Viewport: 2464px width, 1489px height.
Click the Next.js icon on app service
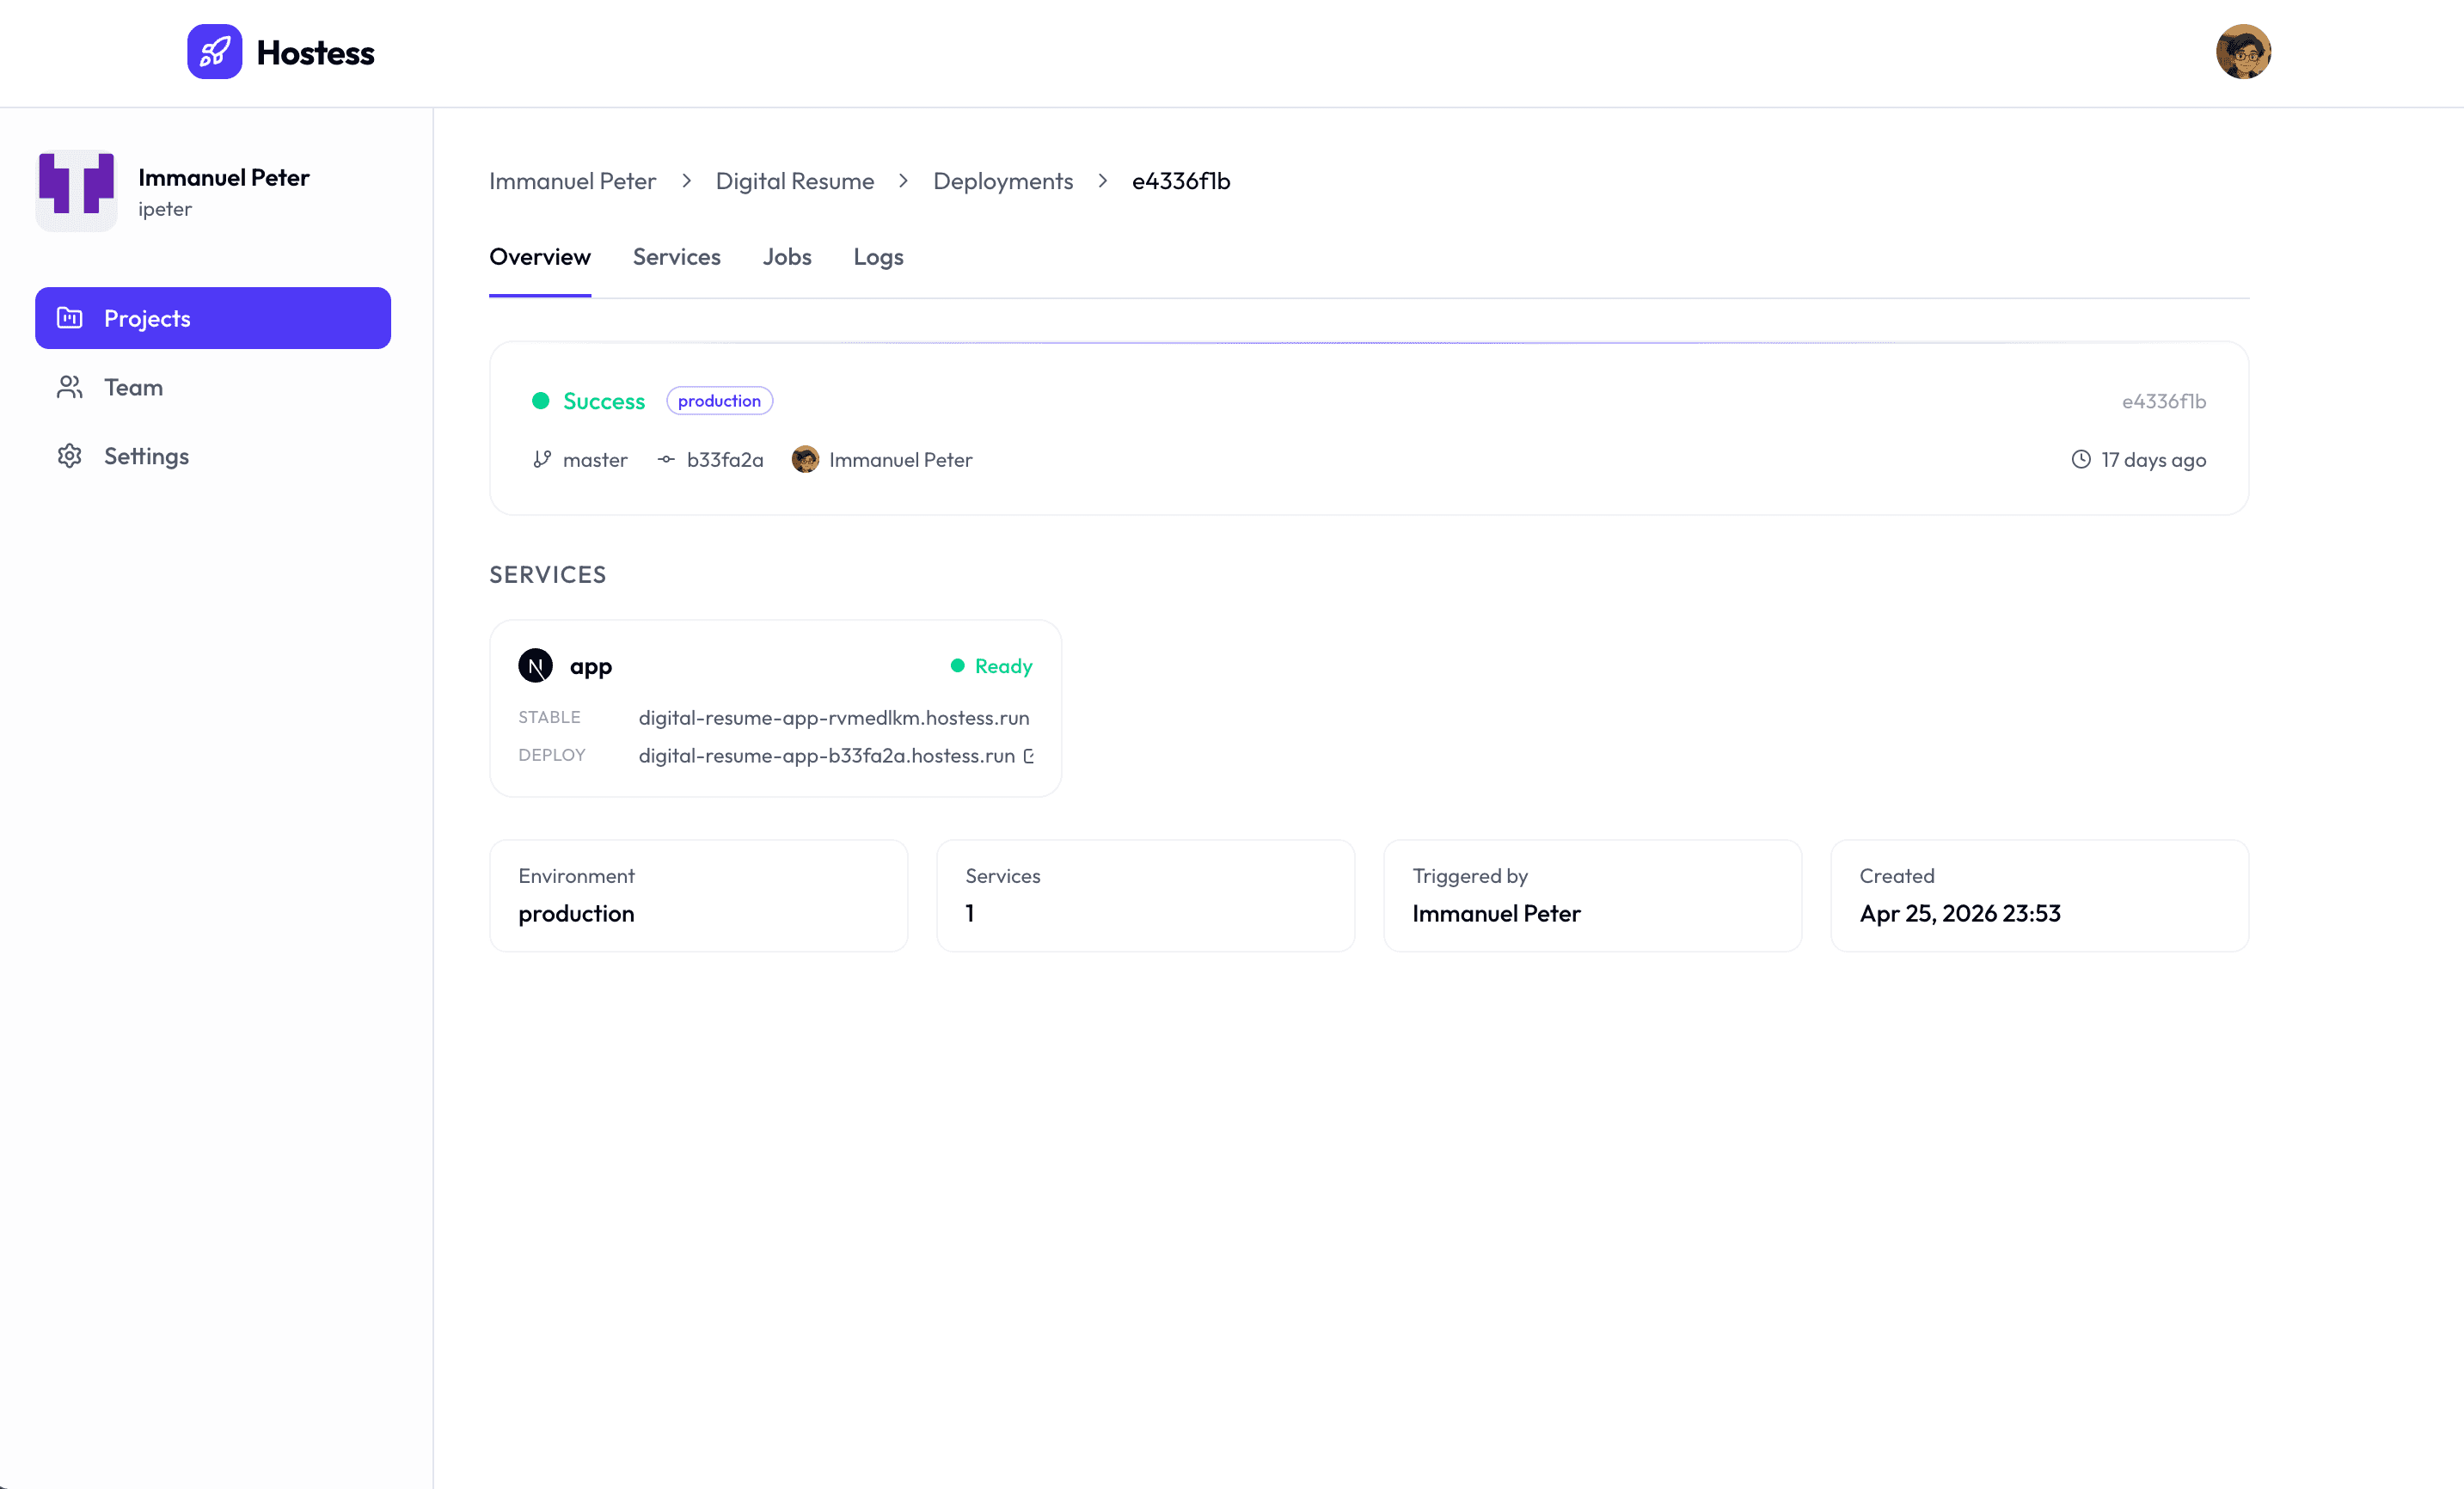(x=535, y=665)
